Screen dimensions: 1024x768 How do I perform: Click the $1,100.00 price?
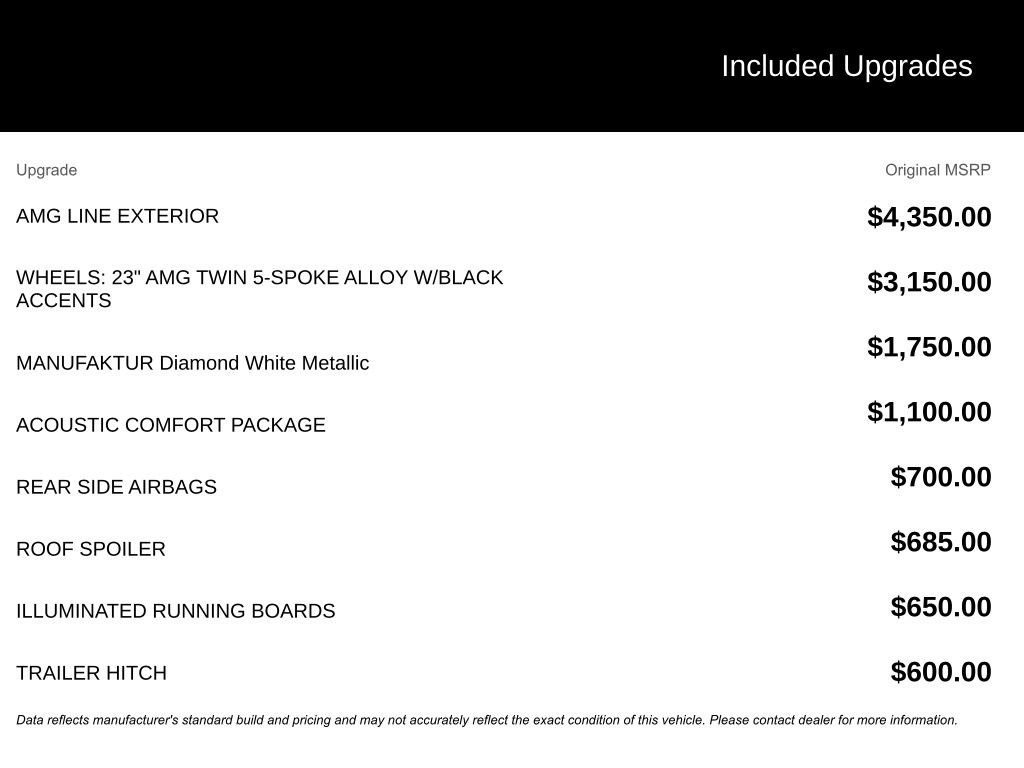[x=929, y=412]
